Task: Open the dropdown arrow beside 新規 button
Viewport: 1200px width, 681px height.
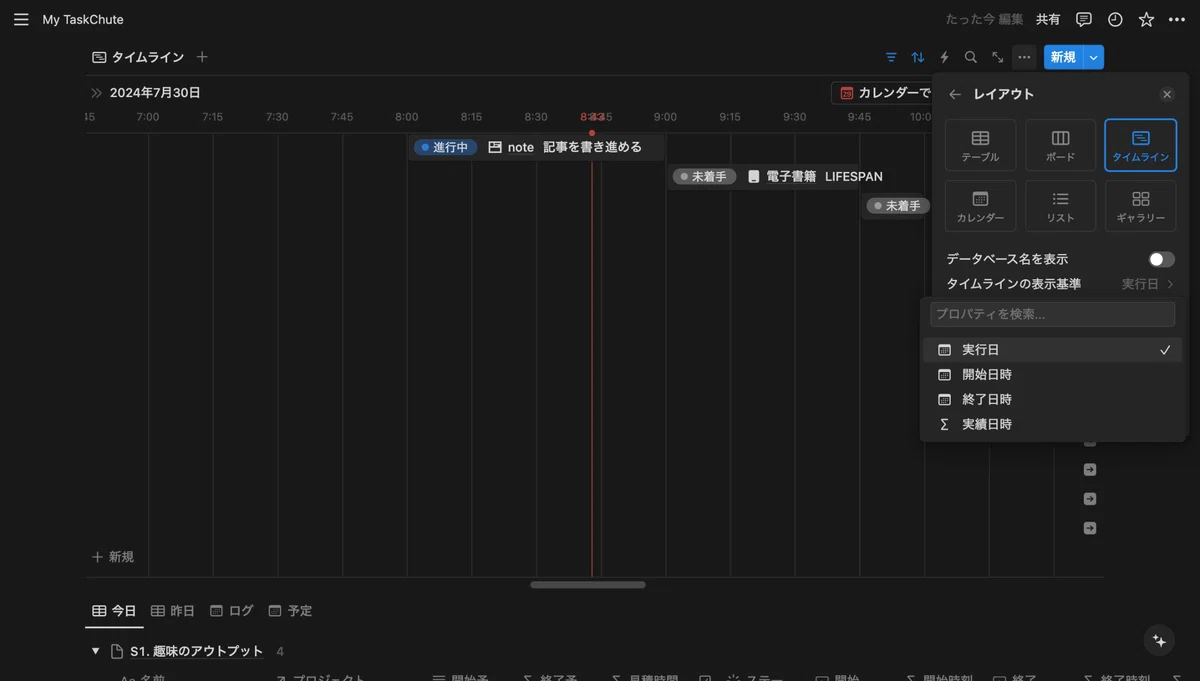Action: pyautogui.click(x=1094, y=57)
